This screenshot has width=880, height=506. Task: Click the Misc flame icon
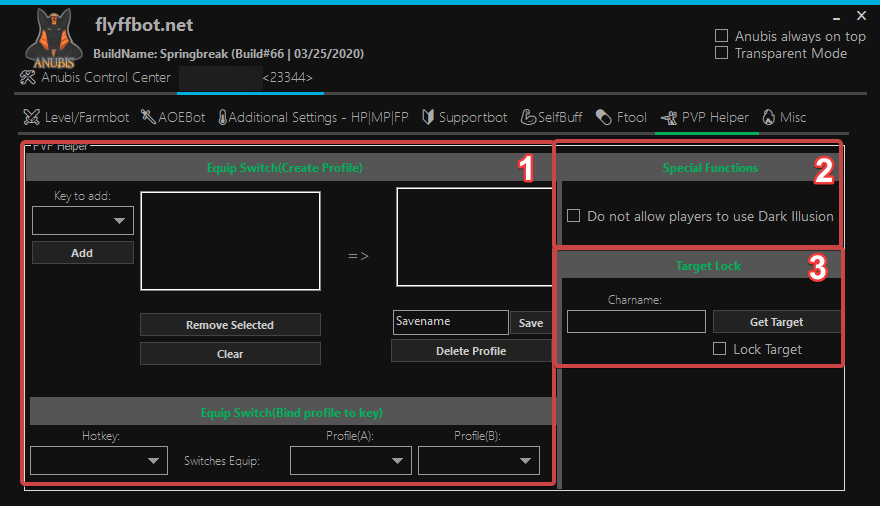[768, 117]
